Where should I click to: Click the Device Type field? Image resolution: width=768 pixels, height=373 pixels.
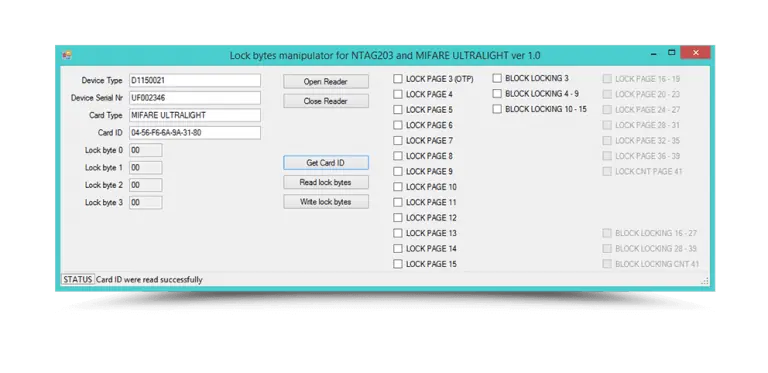[195, 80]
